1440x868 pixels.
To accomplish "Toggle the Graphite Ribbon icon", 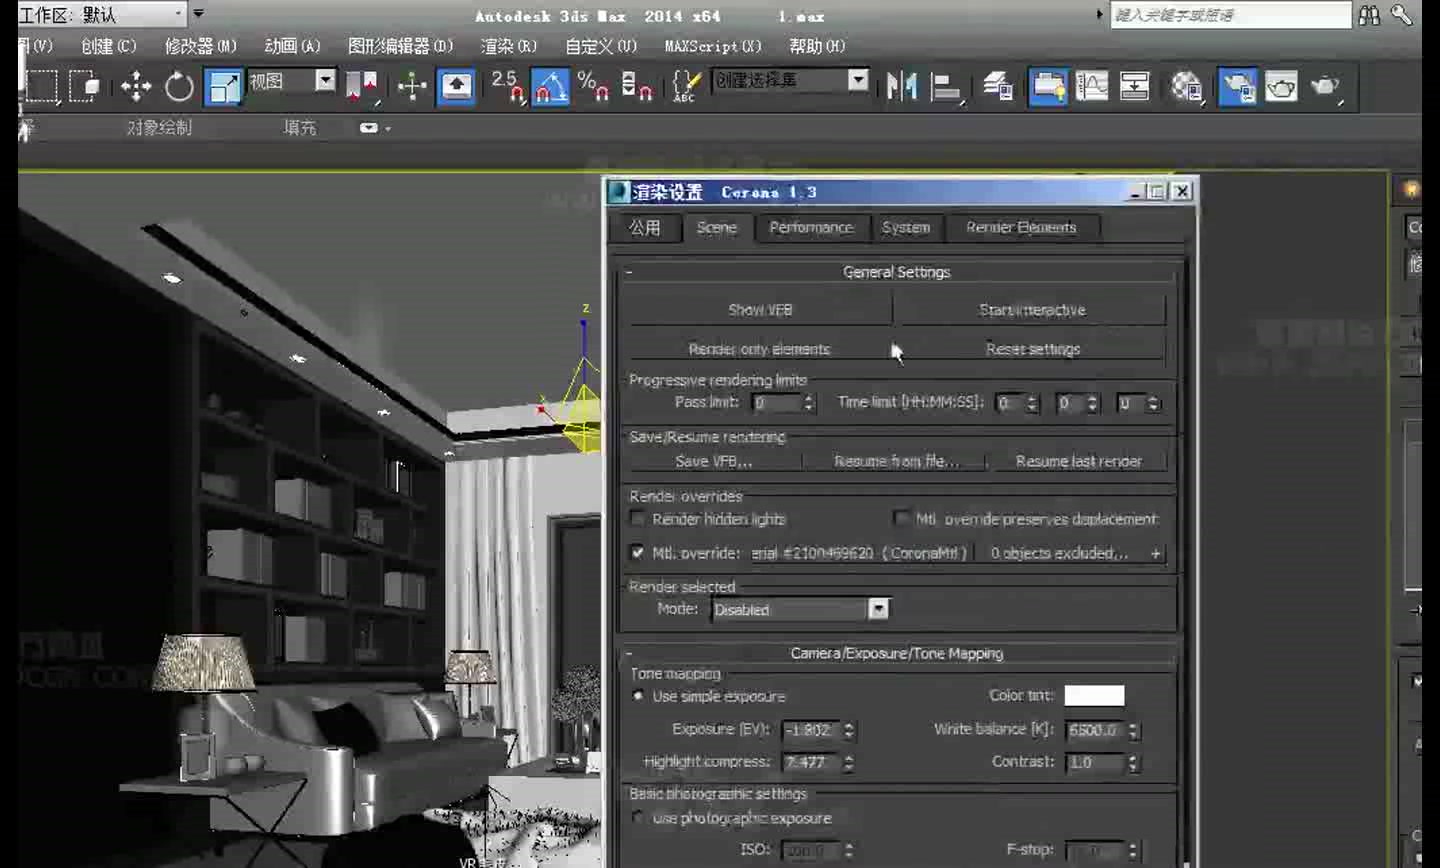I will [x=1048, y=86].
